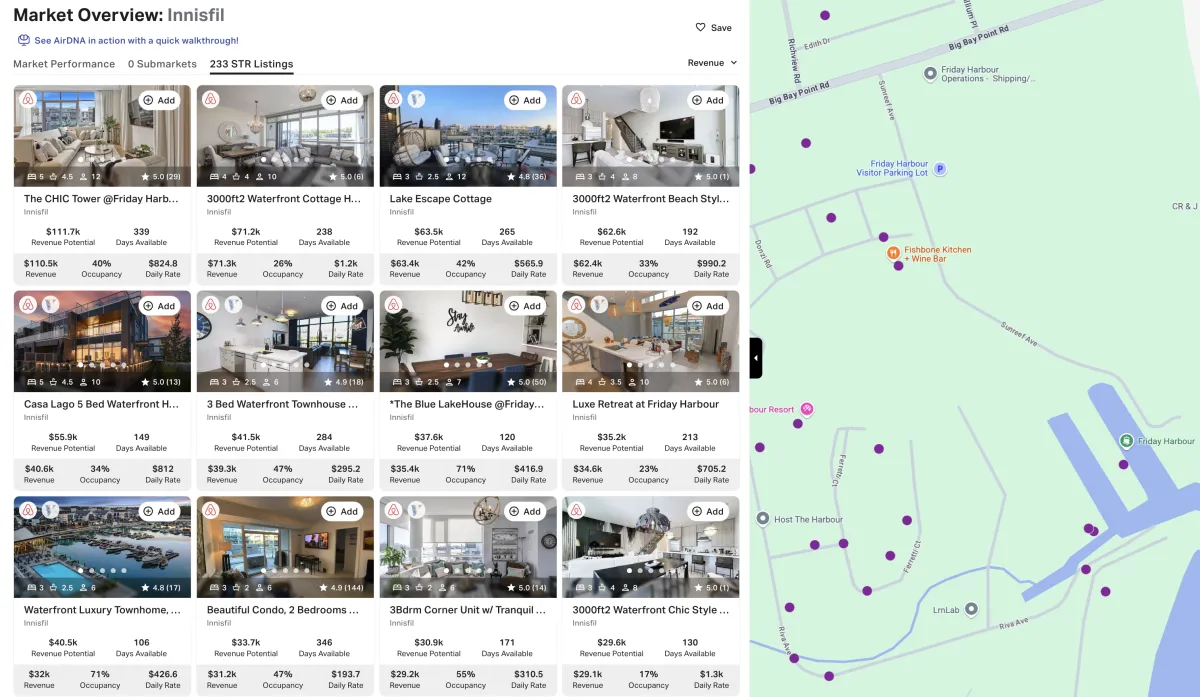Viewport: 1200px width, 697px height.
Task: Switch to Market Performance tab
Action: point(64,64)
